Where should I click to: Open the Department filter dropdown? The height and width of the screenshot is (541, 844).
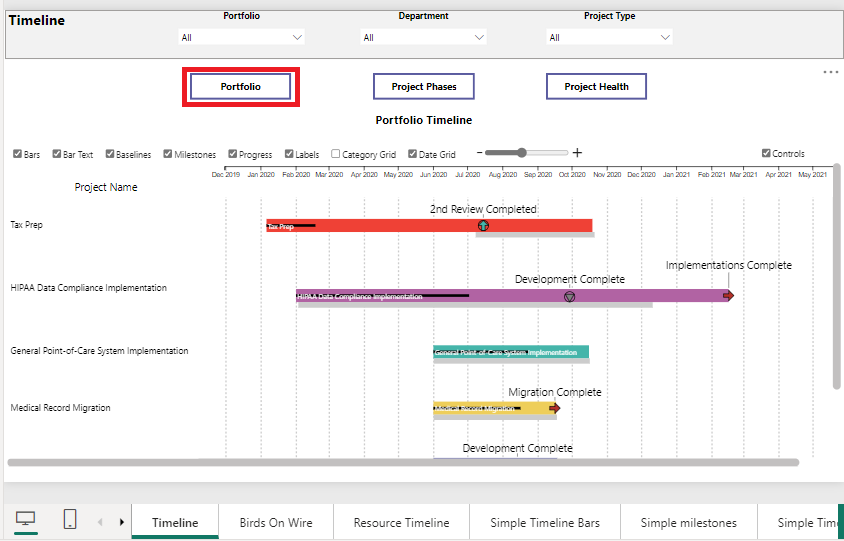point(424,37)
